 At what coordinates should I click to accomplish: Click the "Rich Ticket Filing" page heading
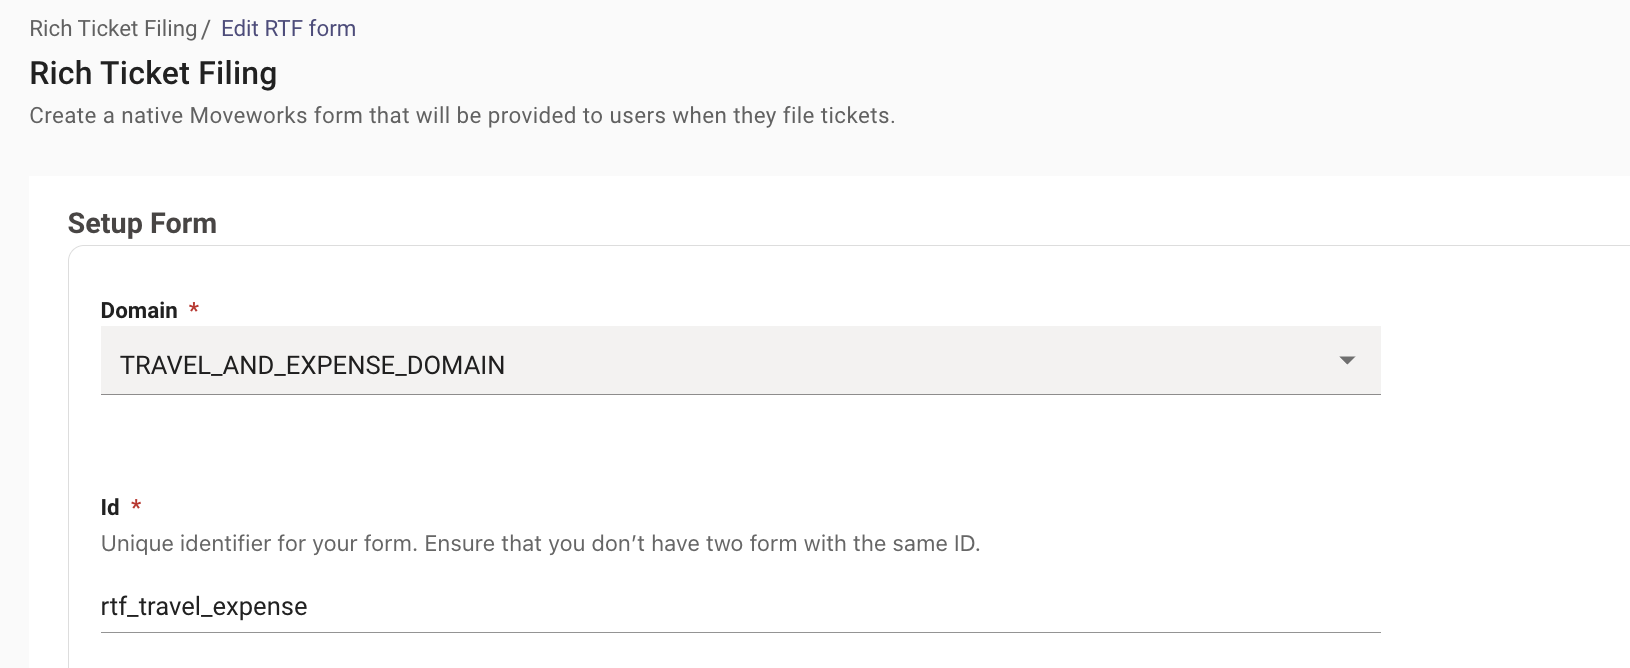click(153, 74)
